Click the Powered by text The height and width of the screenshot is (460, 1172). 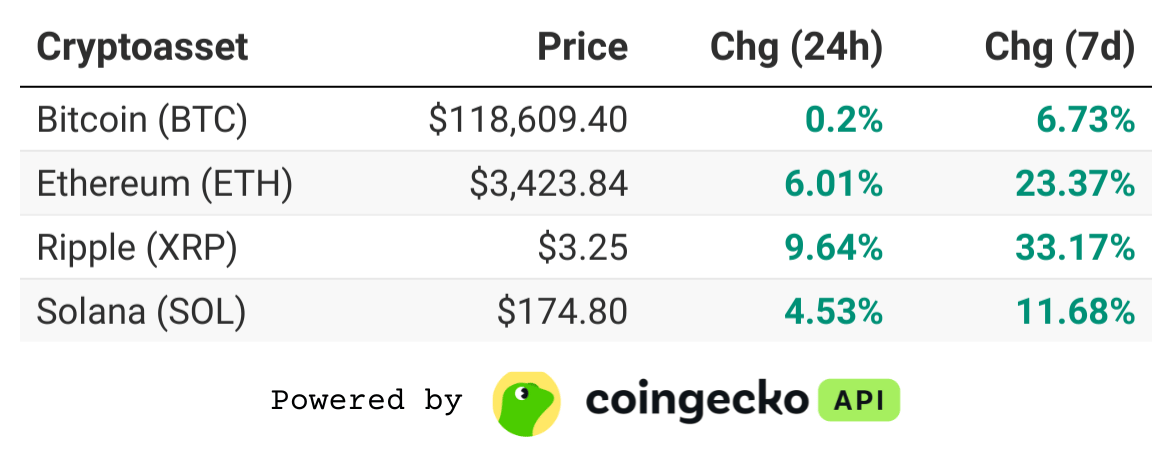[366, 399]
